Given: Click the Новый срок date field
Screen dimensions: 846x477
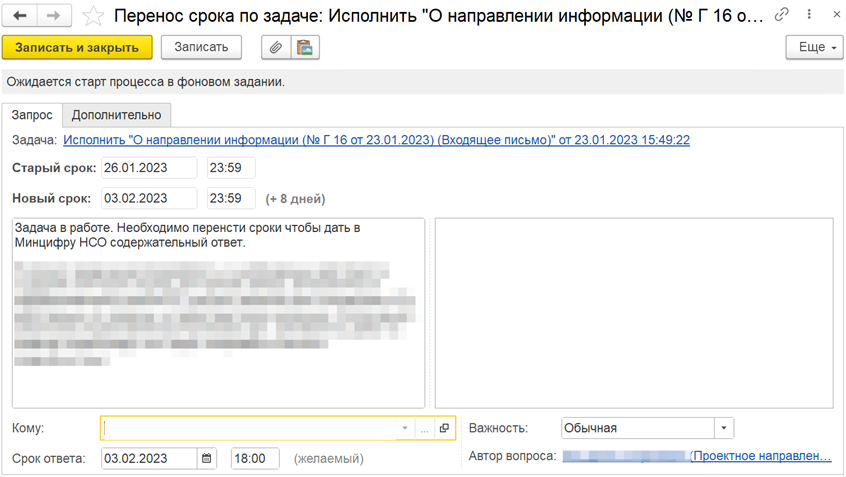Looking at the screenshot, I should tap(148, 198).
